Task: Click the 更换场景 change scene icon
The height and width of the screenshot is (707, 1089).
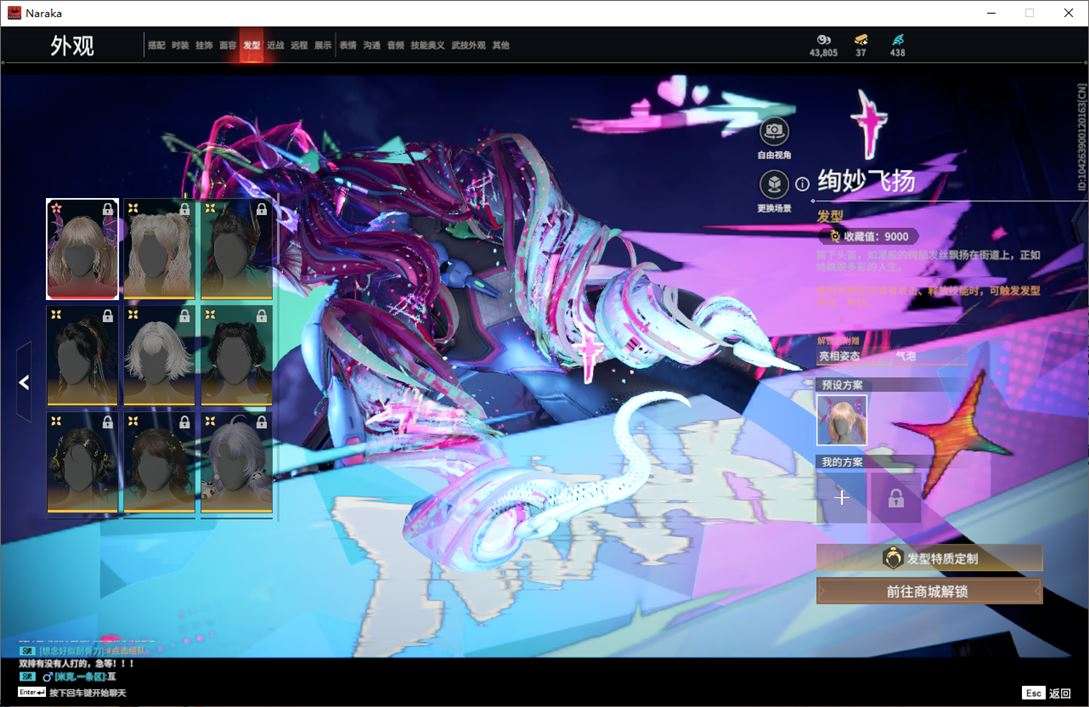Action: pos(774,185)
